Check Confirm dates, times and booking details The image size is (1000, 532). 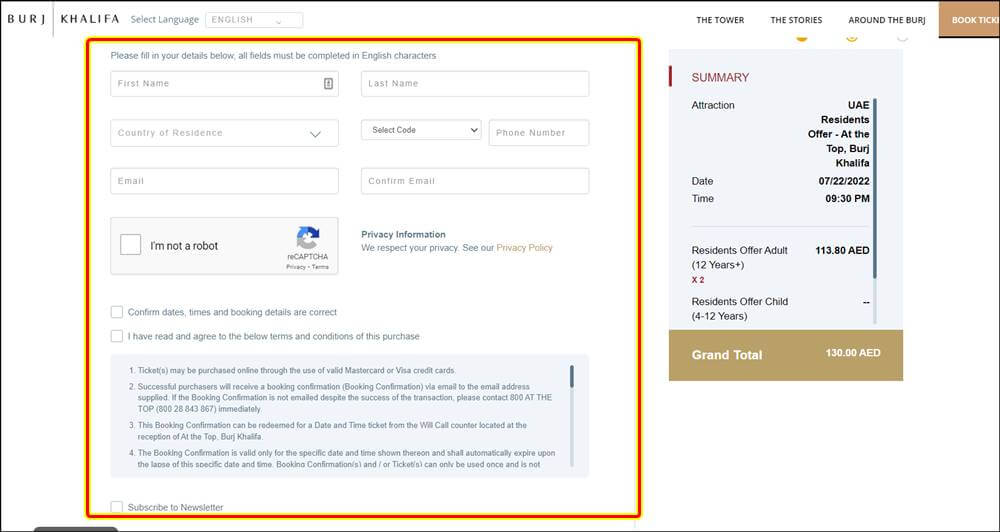(x=117, y=312)
